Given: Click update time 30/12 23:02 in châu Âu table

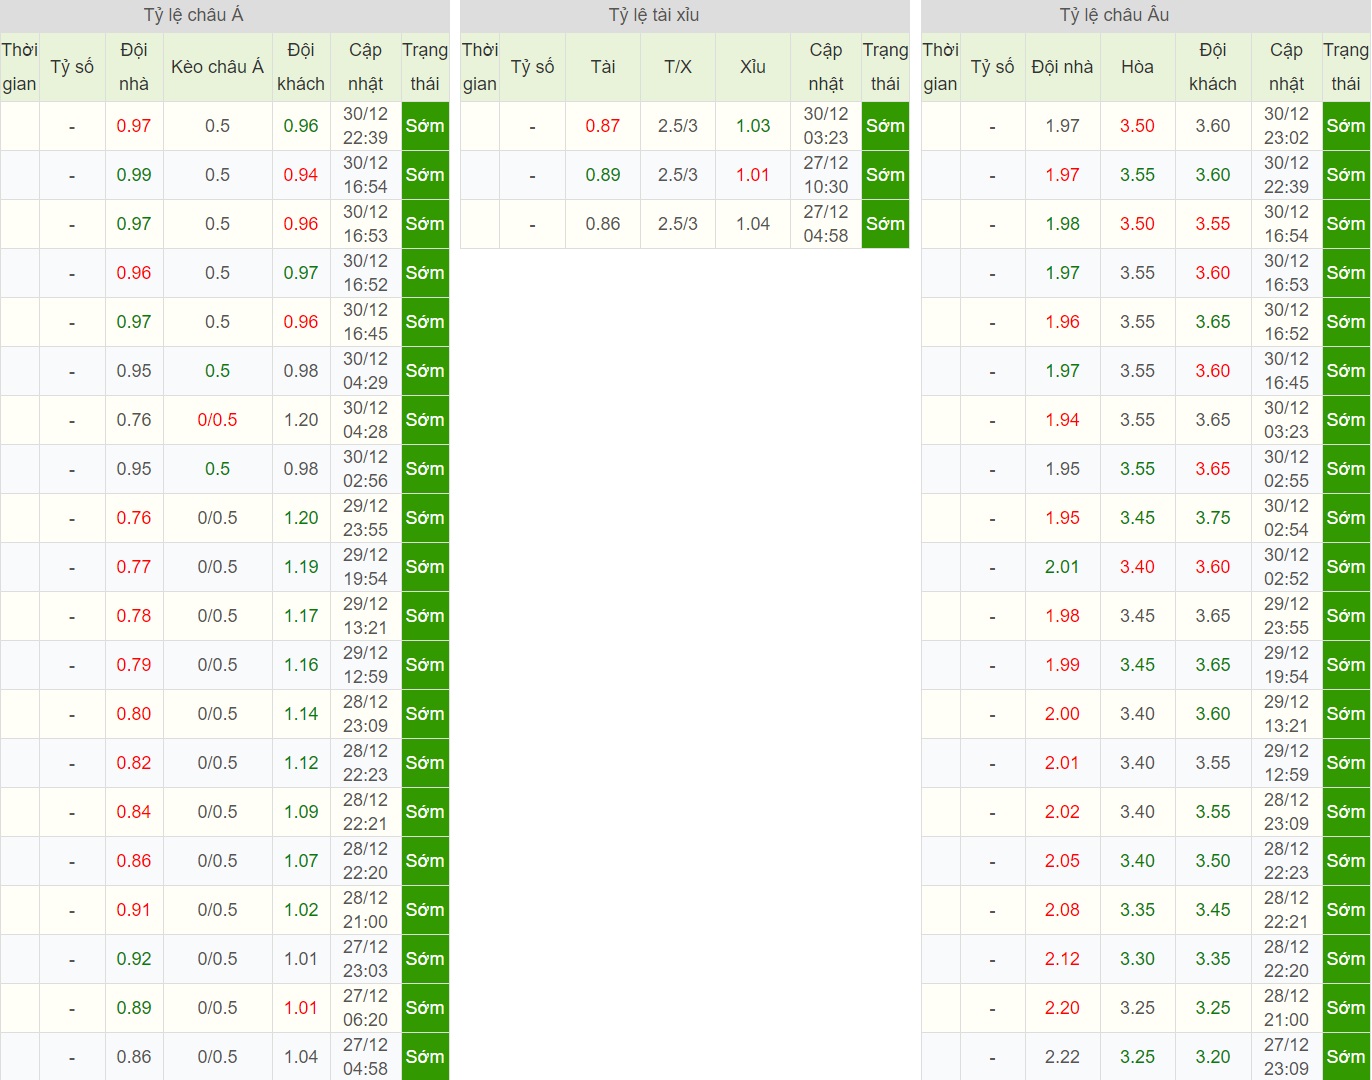Looking at the screenshot, I should (1286, 126).
